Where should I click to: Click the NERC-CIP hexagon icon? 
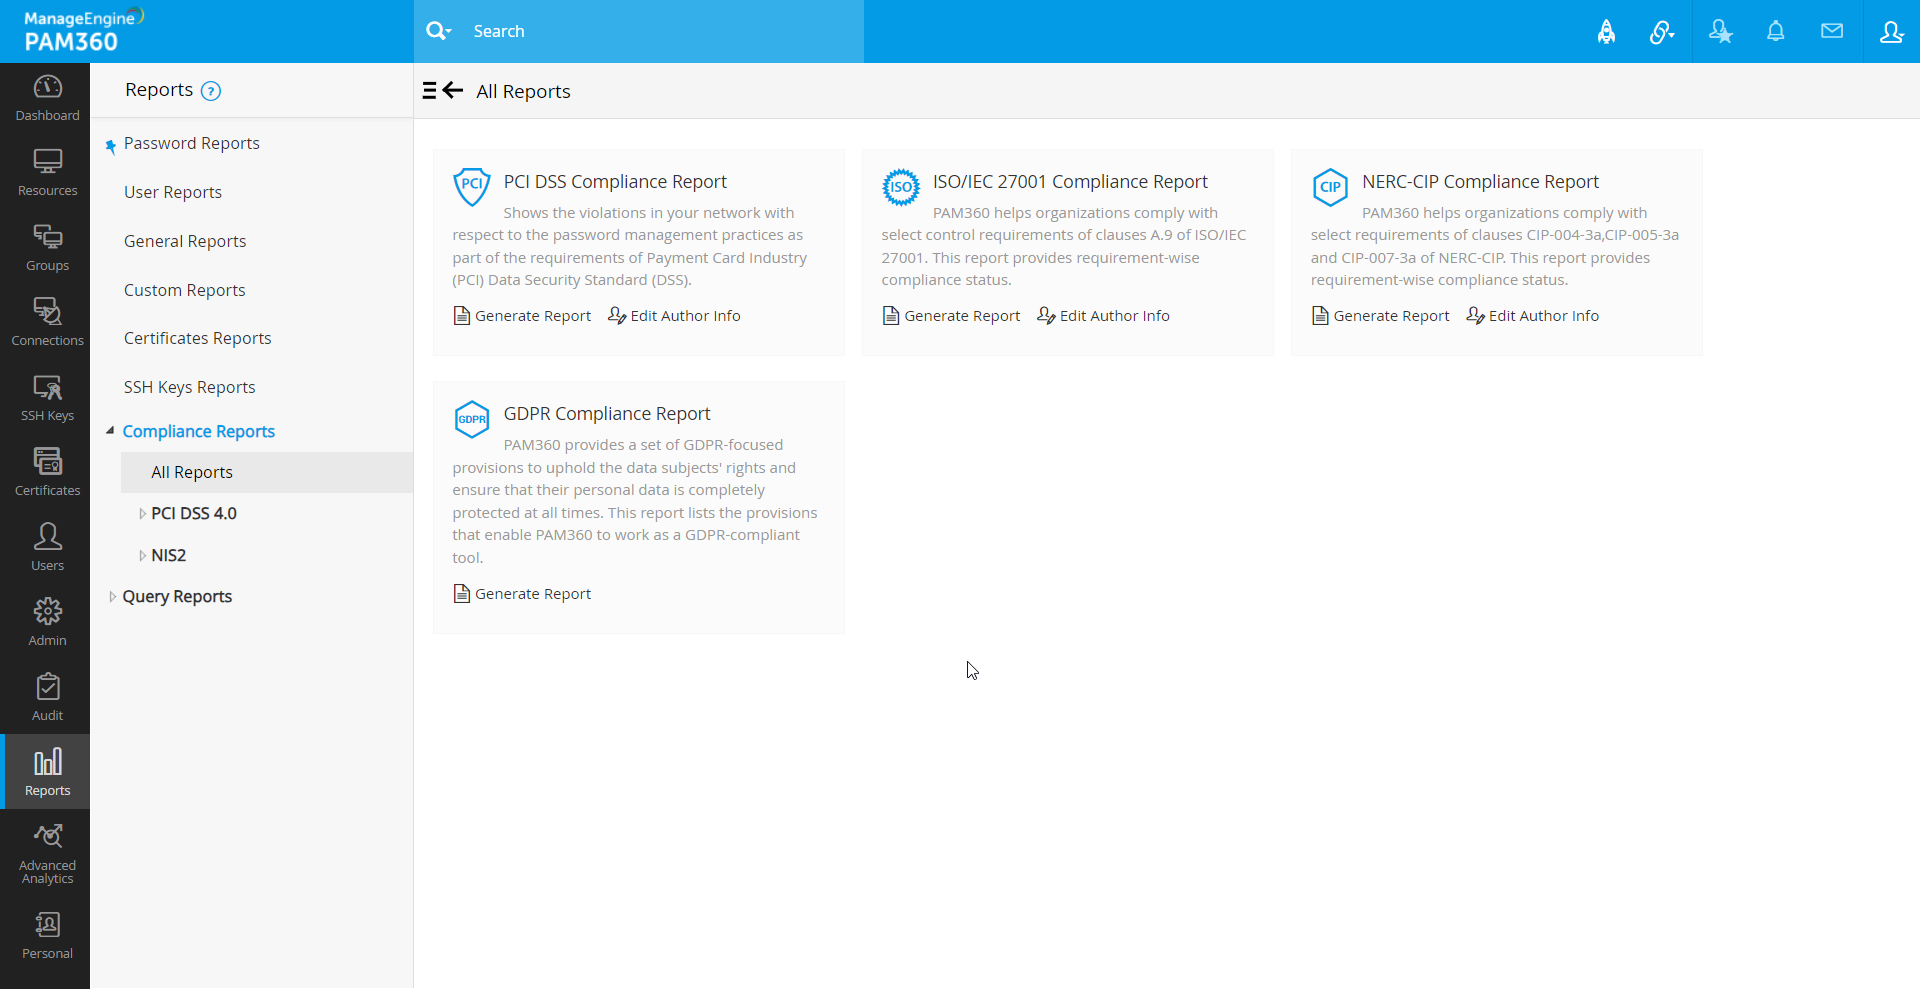pyautogui.click(x=1330, y=187)
